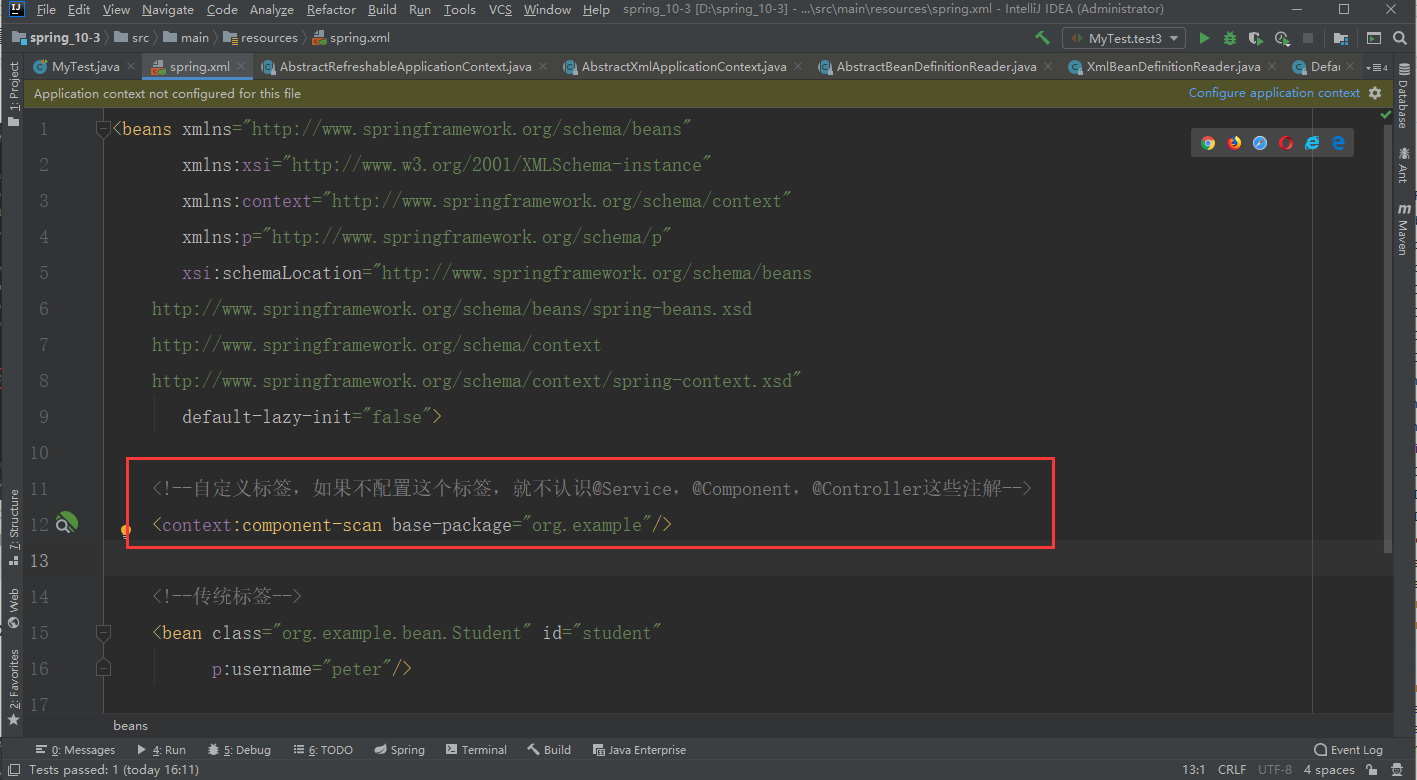Switch to AbstractRefreshableApplicationContext.java tab
This screenshot has height=780, width=1417.
405,67
